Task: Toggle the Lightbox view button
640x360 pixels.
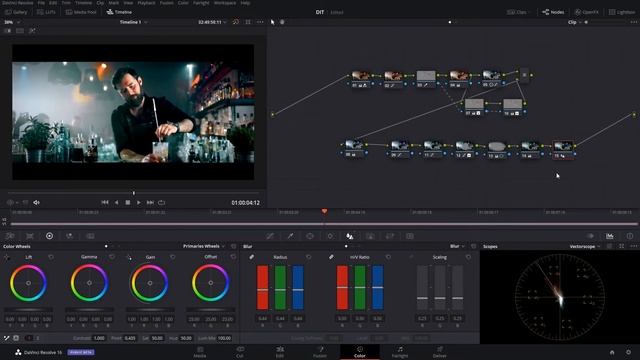Action: 622,12
